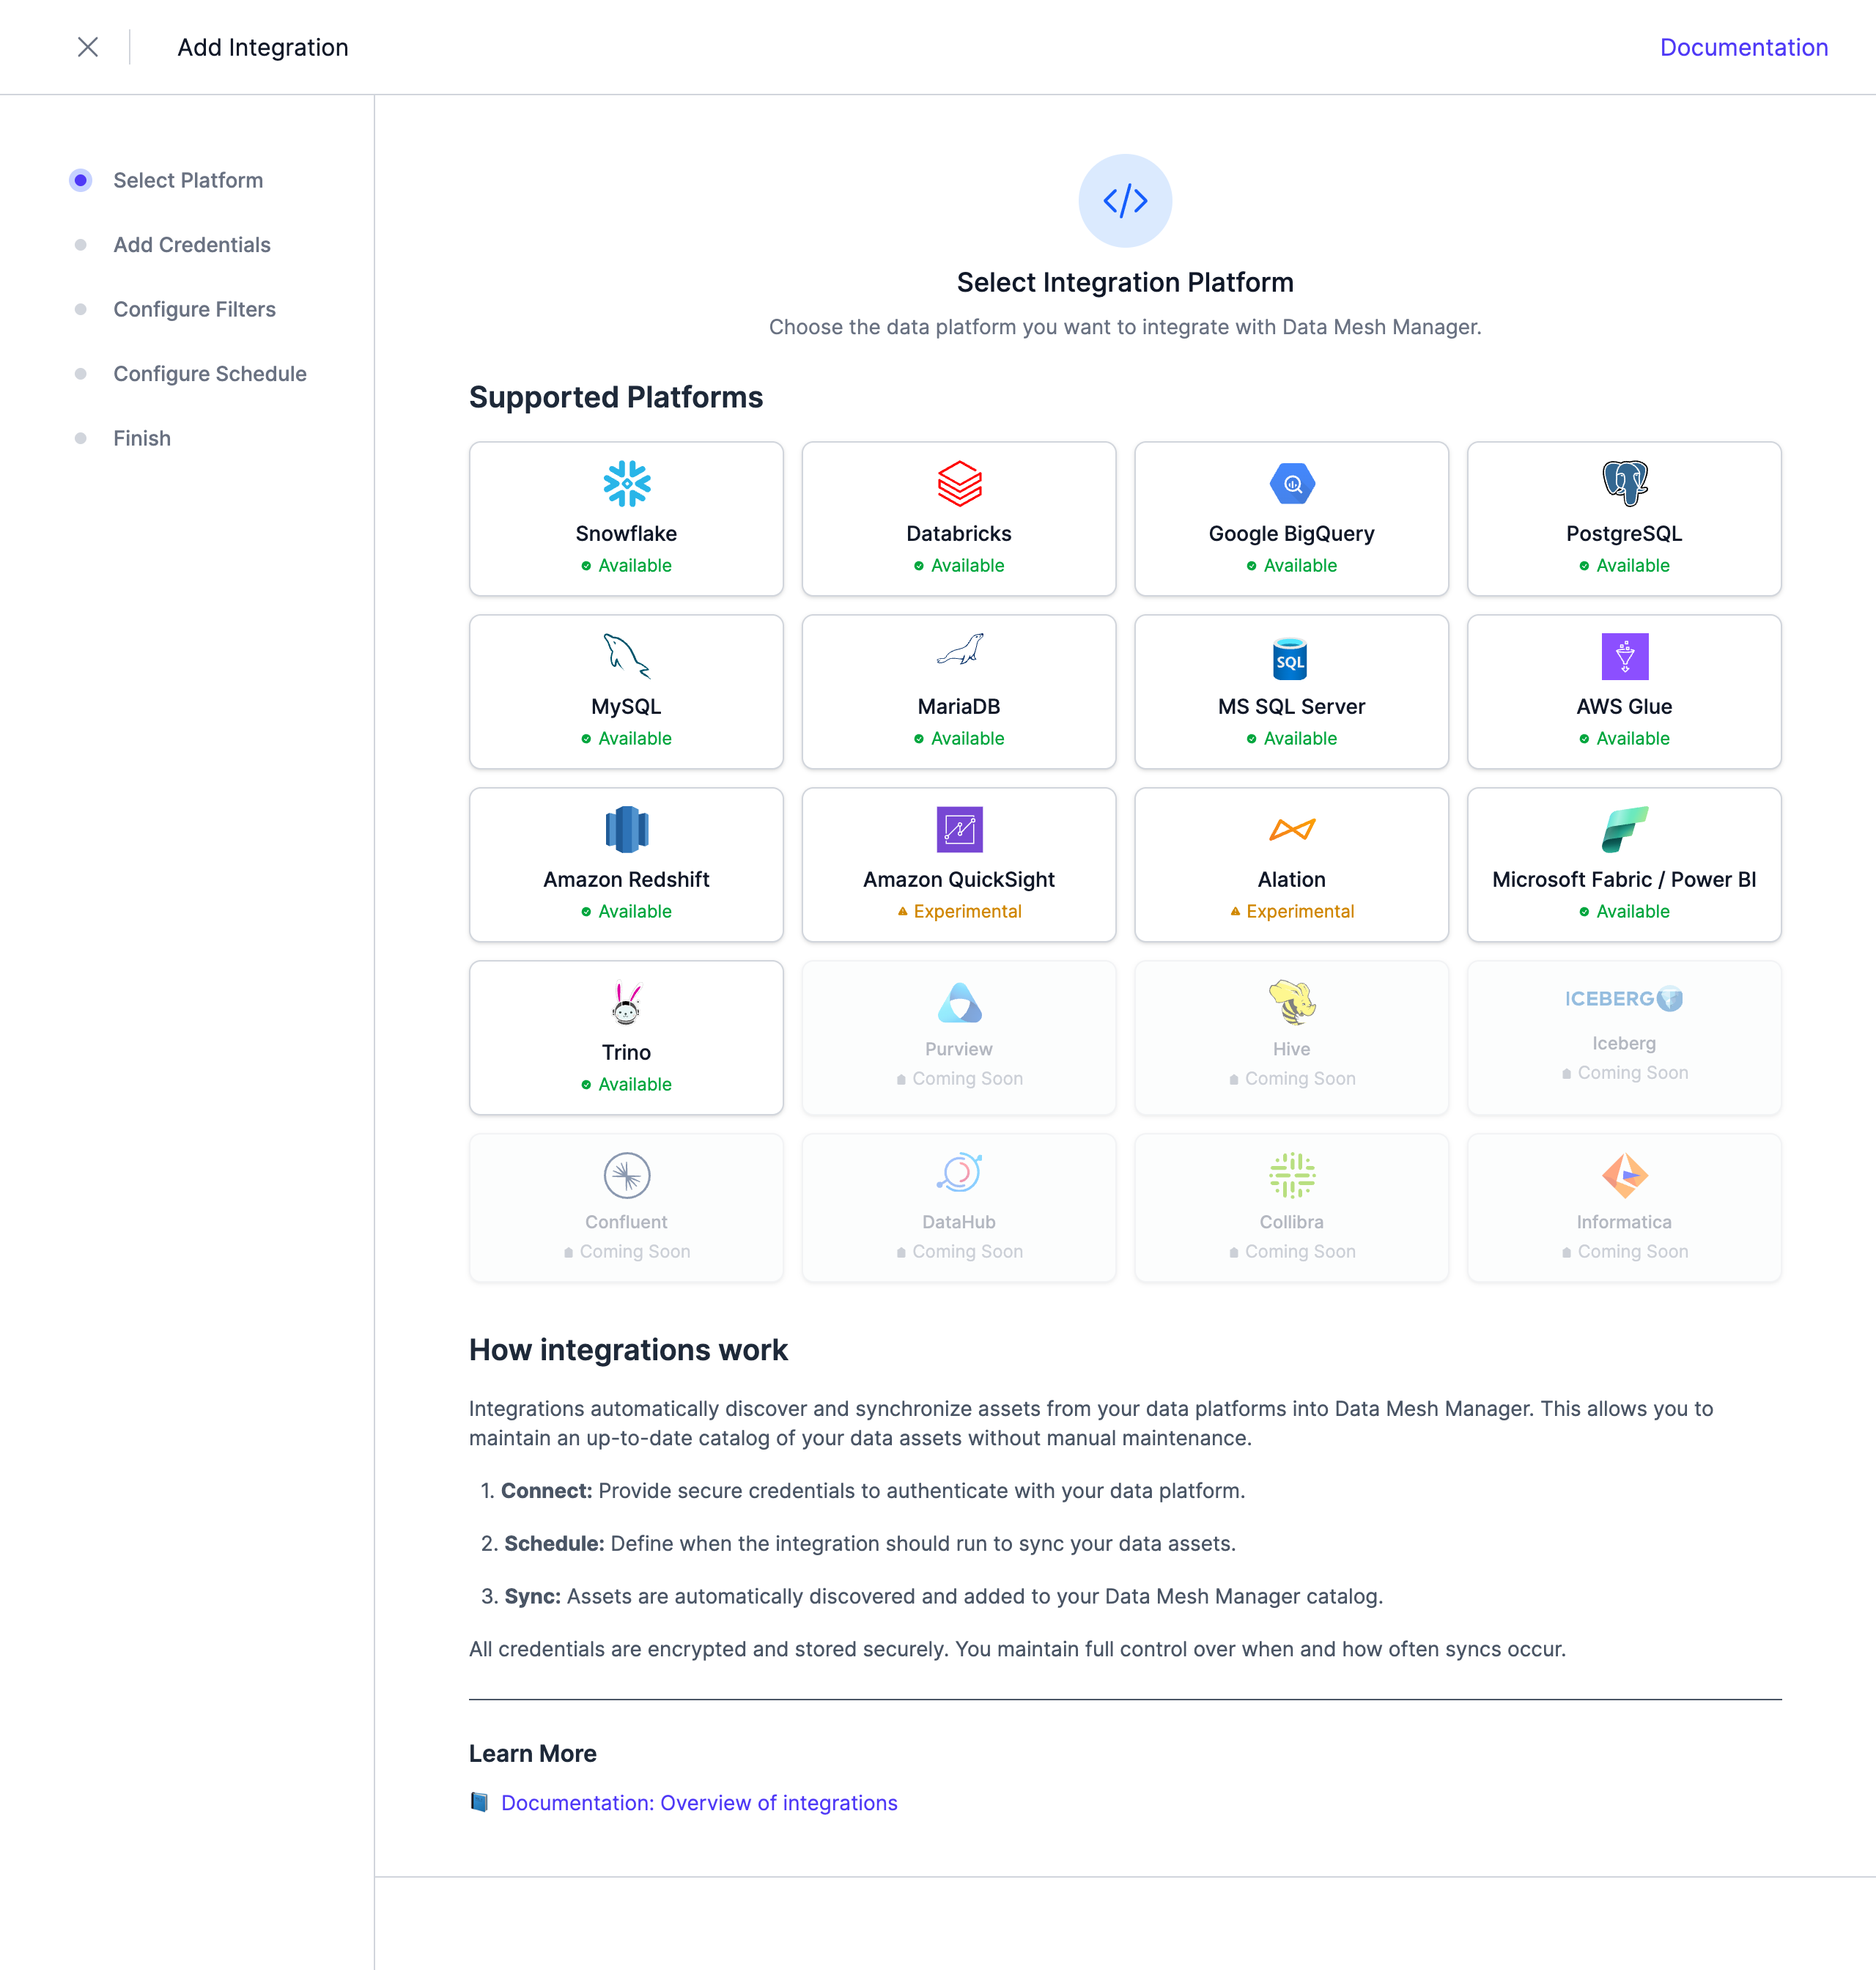
Task: Pick the Google BigQuery platform name
Action: coord(1292,534)
